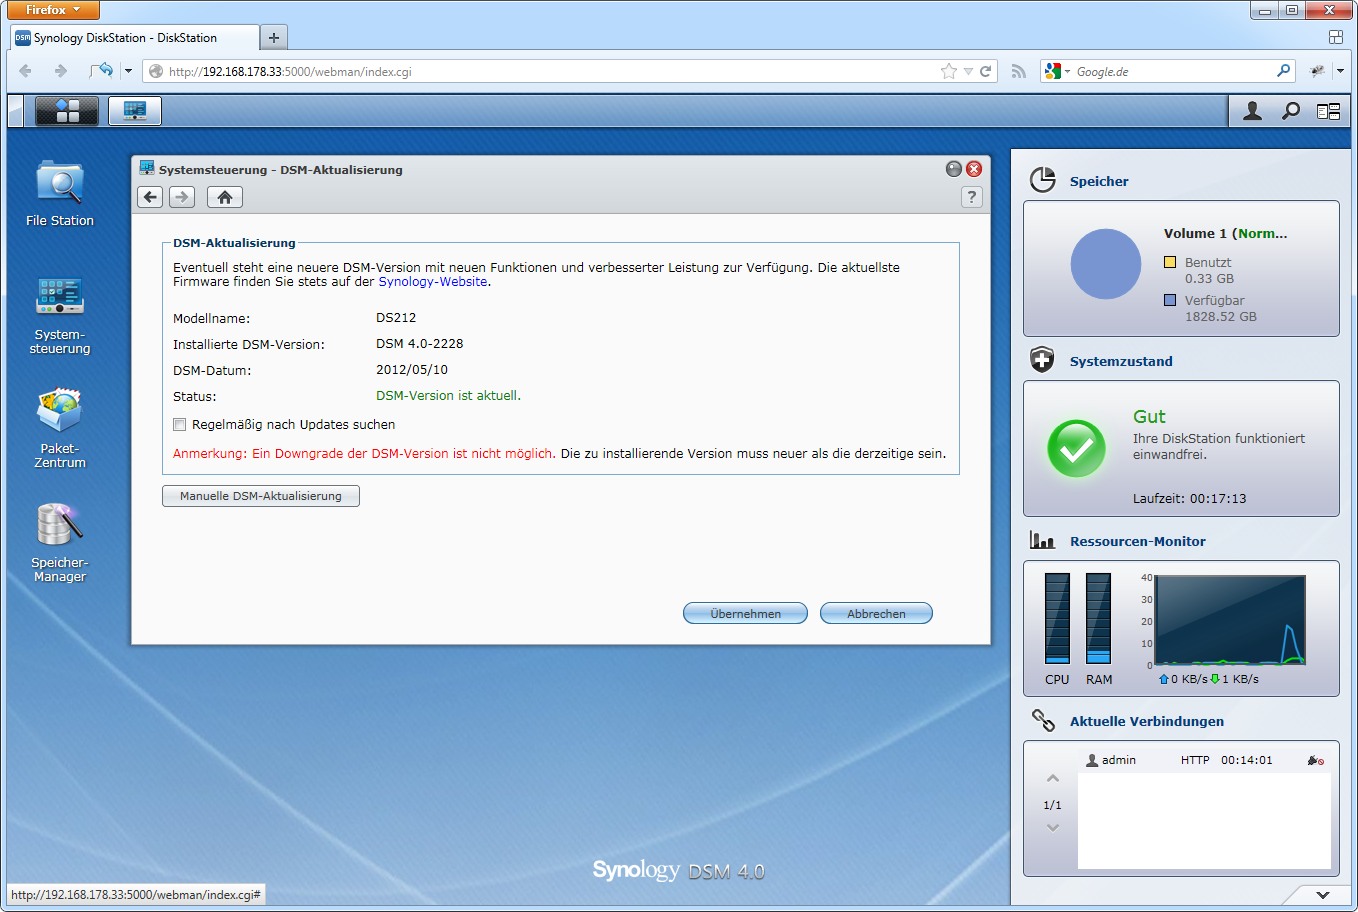Disconnect the admin connection icon
1358x912 pixels.
click(x=1315, y=760)
